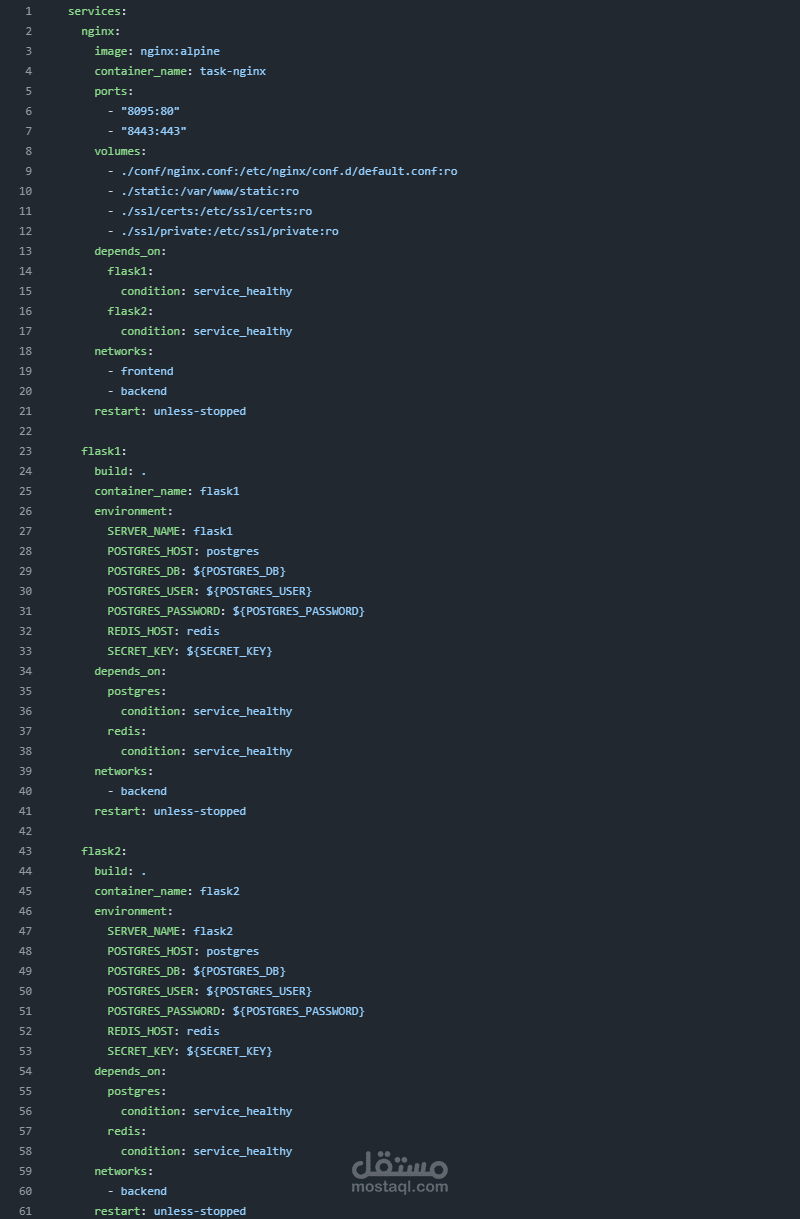
Task: Click line number 13 in the gutter
Action: pos(25,251)
